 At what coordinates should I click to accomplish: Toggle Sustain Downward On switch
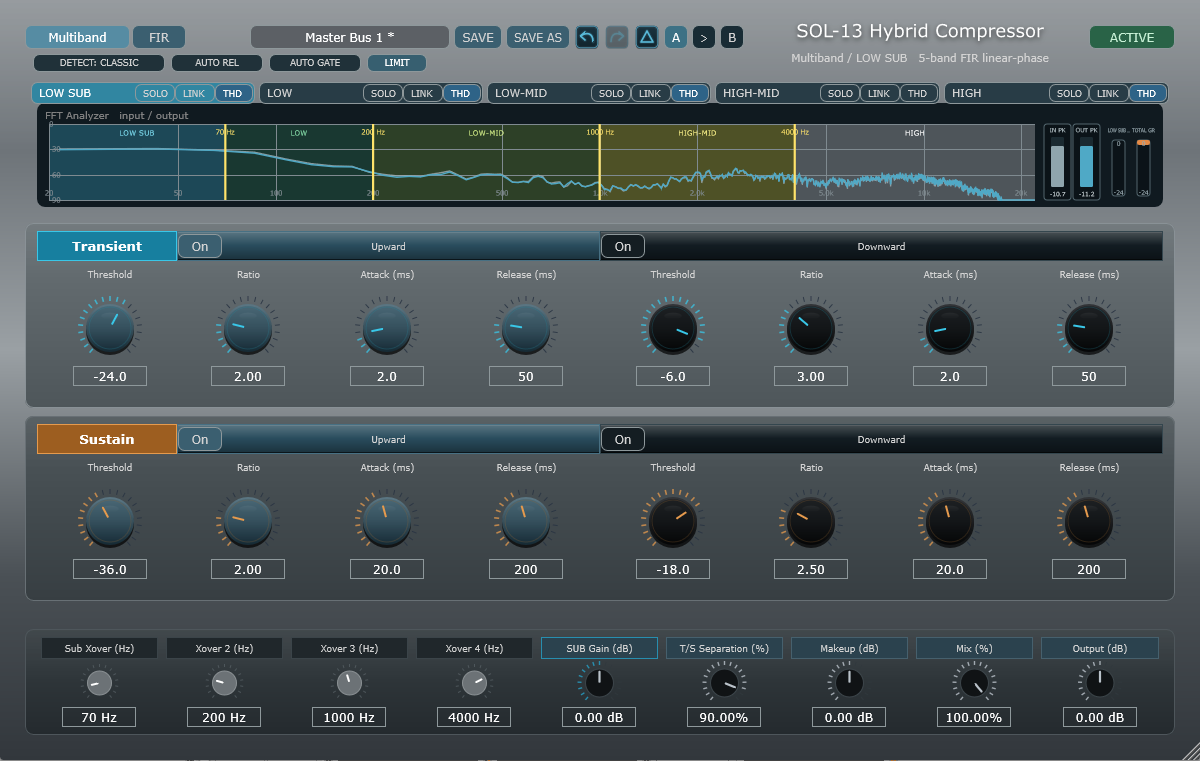pyautogui.click(x=623, y=439)
